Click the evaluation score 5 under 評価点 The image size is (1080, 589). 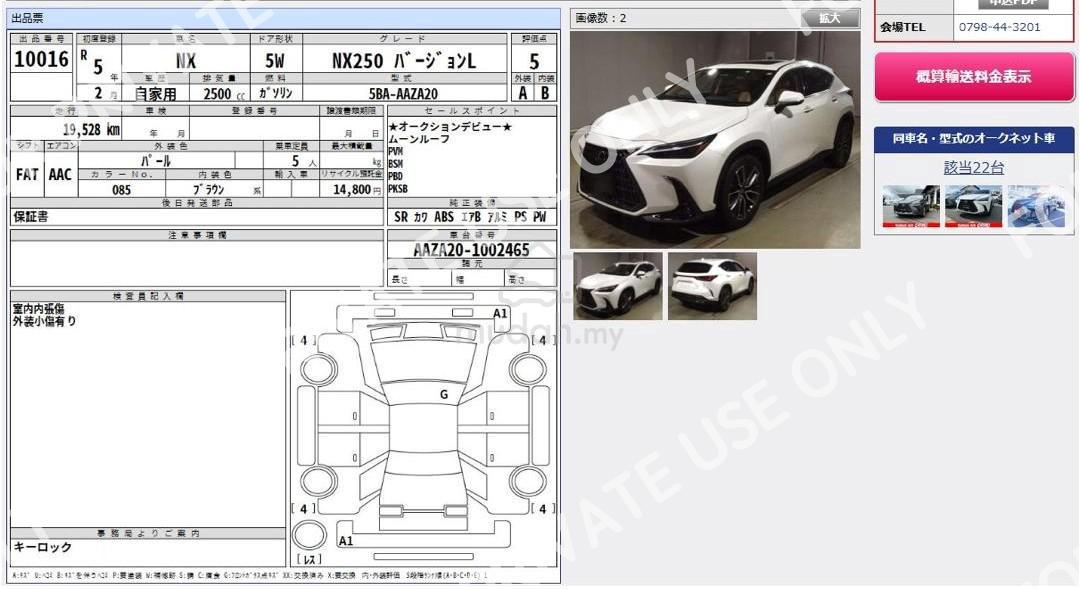tap(534, 61)
